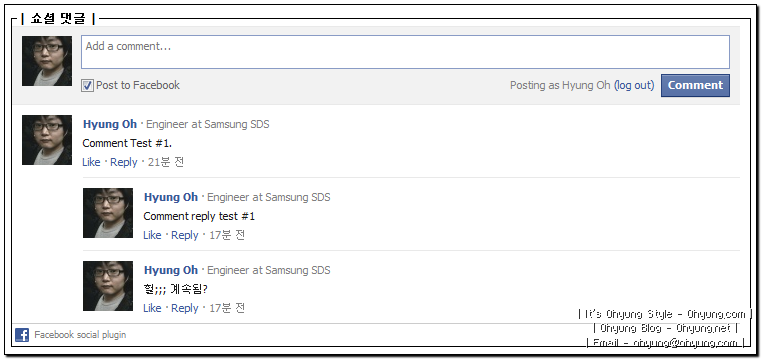
Task: Like the Comment reply test #1 comment
Action: coord(152,235)
